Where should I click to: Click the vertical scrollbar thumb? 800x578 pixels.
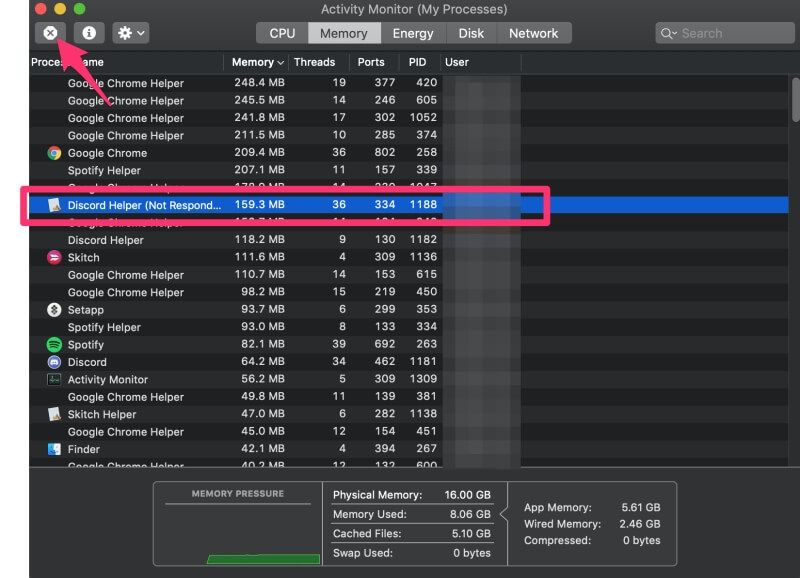click(796, 99)
